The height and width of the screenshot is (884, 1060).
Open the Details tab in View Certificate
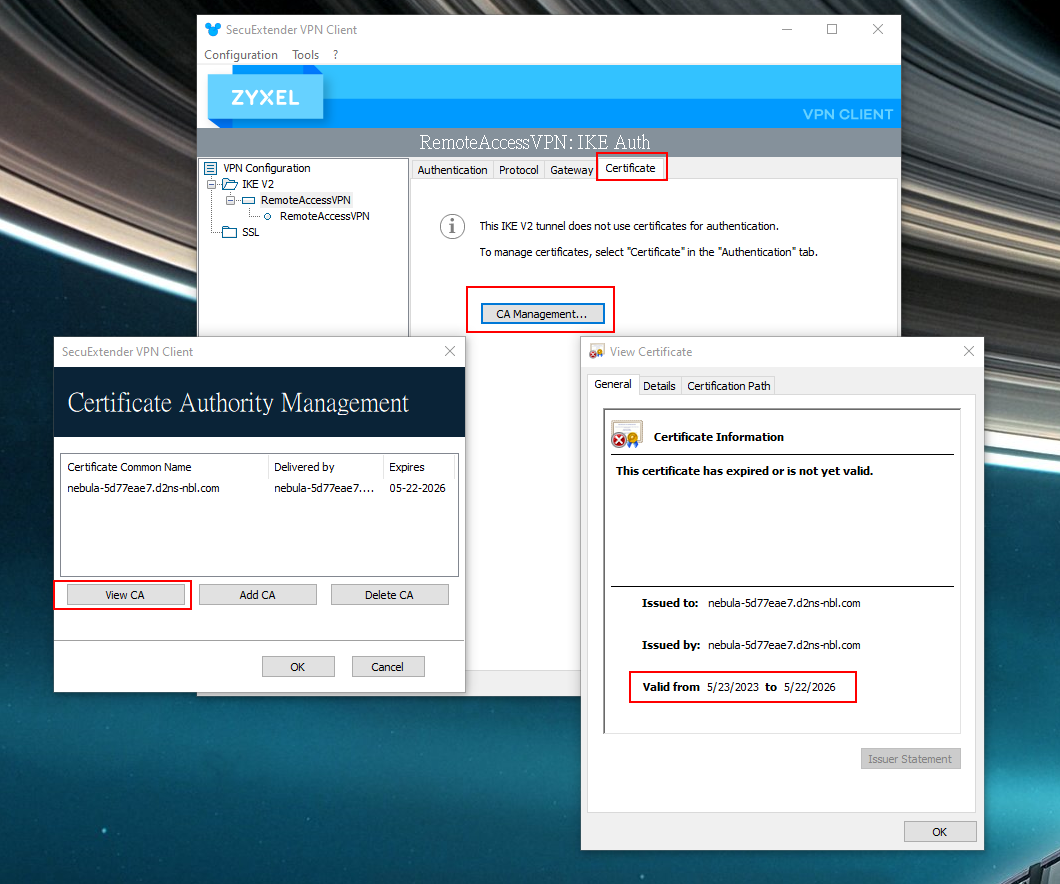coord(659,386)
